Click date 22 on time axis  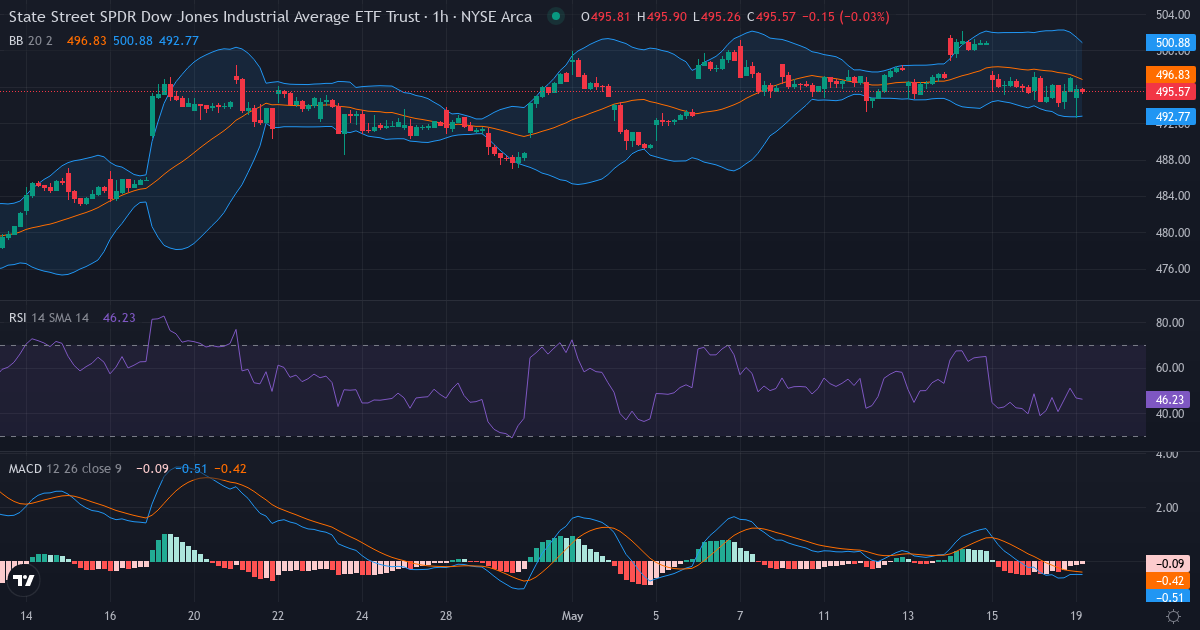pyautogui.click(x=278, y=616)
